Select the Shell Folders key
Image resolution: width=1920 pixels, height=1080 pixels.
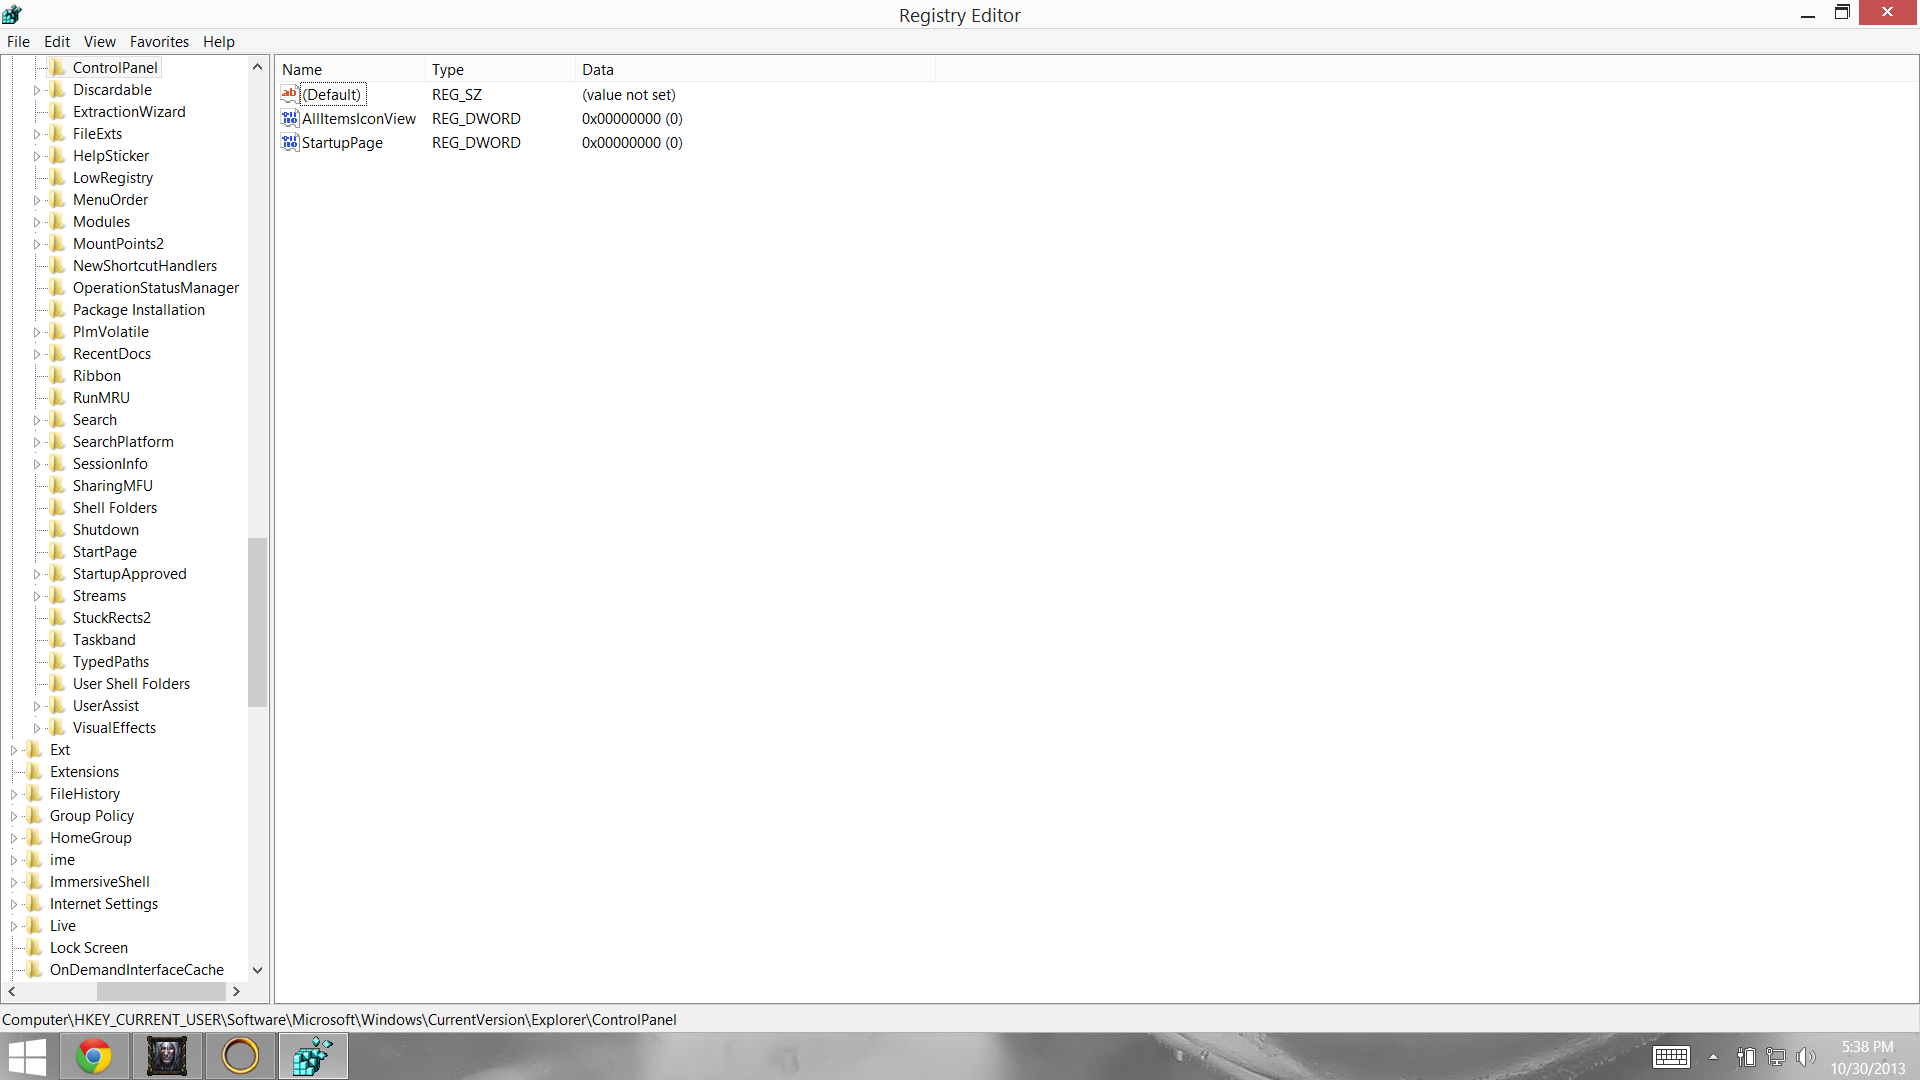pyautogui.click(x=114, y=508)
